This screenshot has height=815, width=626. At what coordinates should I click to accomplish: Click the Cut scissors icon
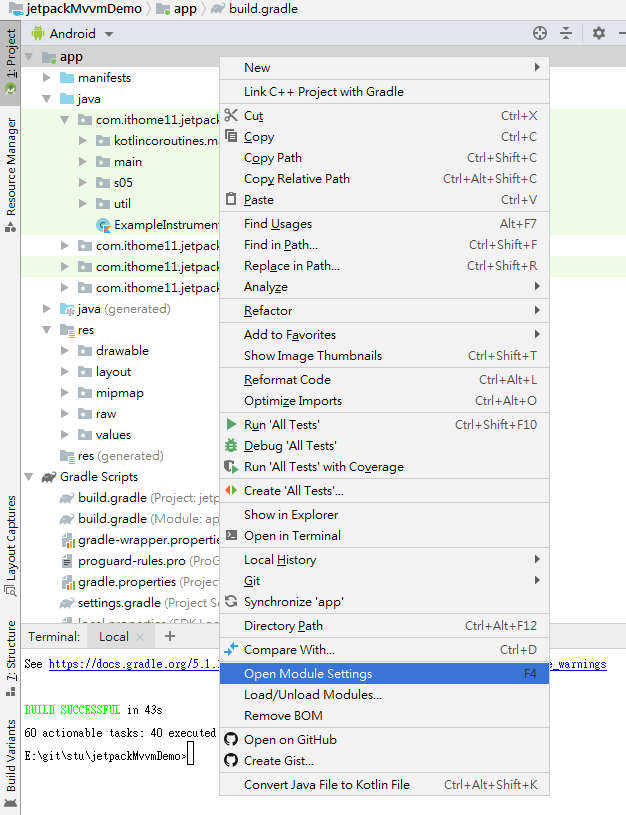click(231, 115)
